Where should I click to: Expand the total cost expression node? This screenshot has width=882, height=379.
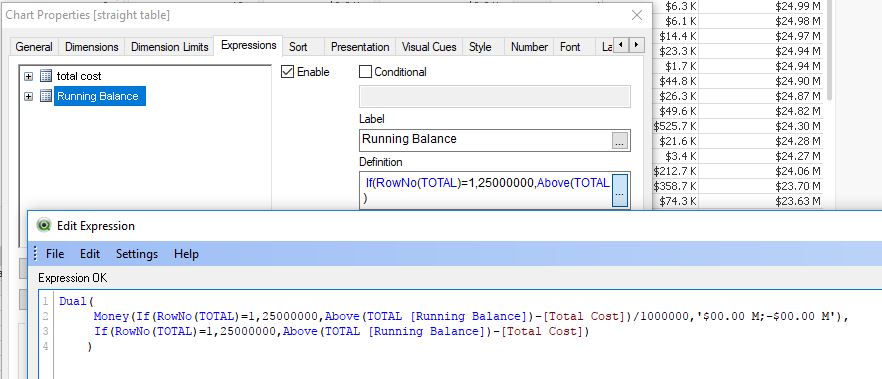click(29, 76)
